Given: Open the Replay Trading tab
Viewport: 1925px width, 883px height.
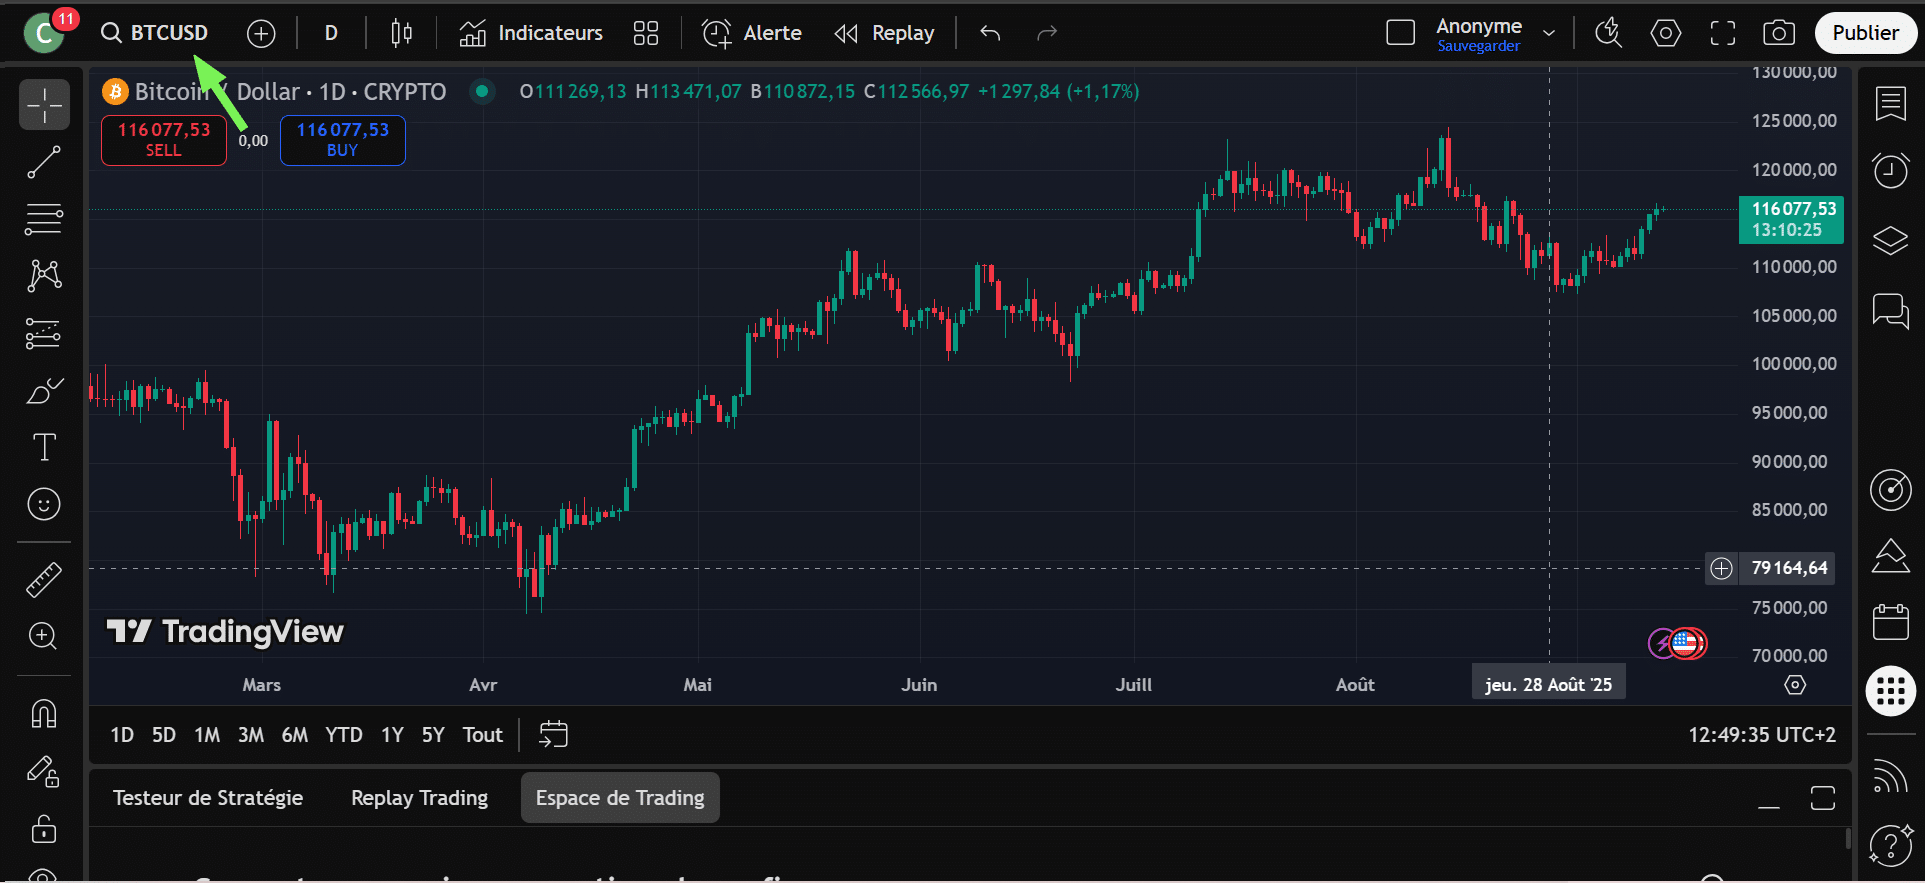Looking at the screenshot, I should click(x=419, y=798).
